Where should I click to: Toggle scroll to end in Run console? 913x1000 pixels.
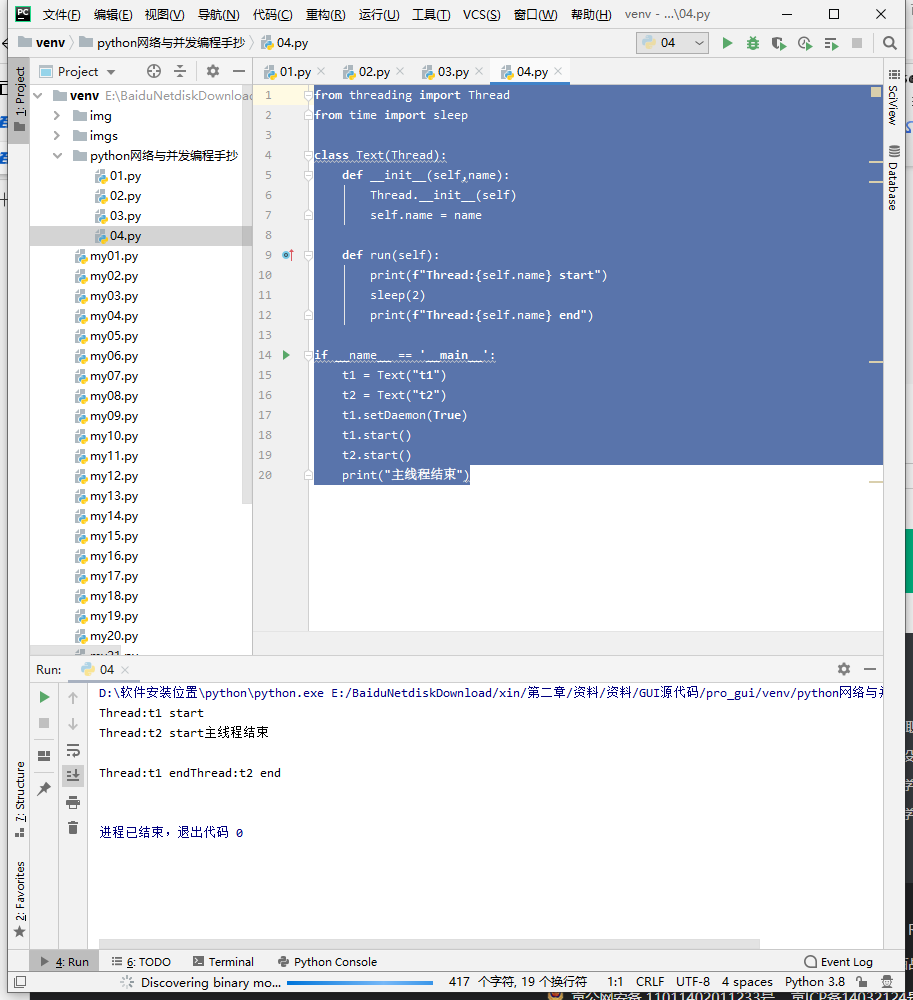[x=73, y=776]
